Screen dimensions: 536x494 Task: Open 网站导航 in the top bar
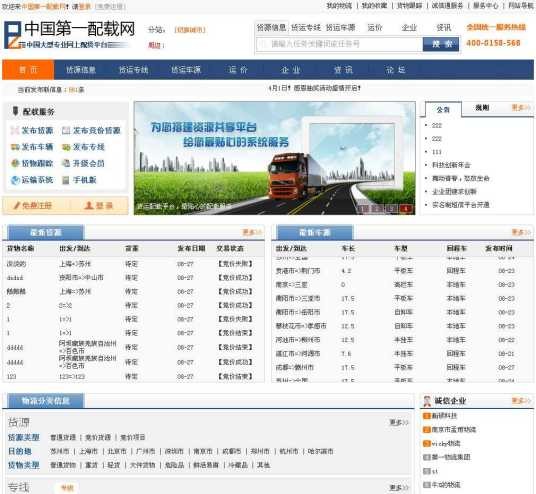[x=521, y=5]
